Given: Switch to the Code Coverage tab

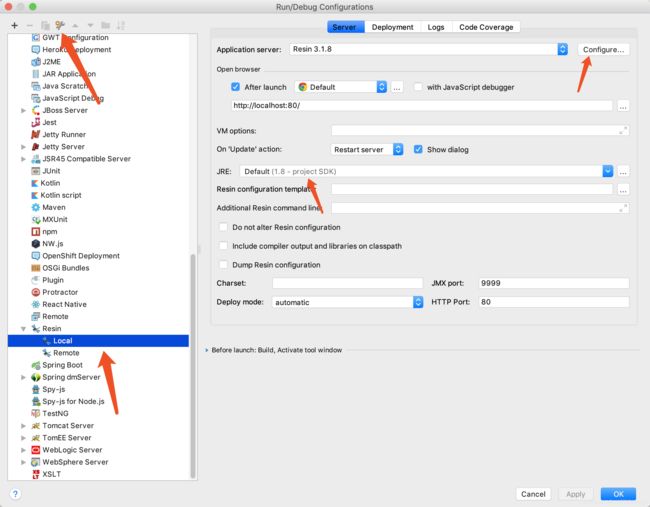Looking at the screenshot, I should point(486,27).
